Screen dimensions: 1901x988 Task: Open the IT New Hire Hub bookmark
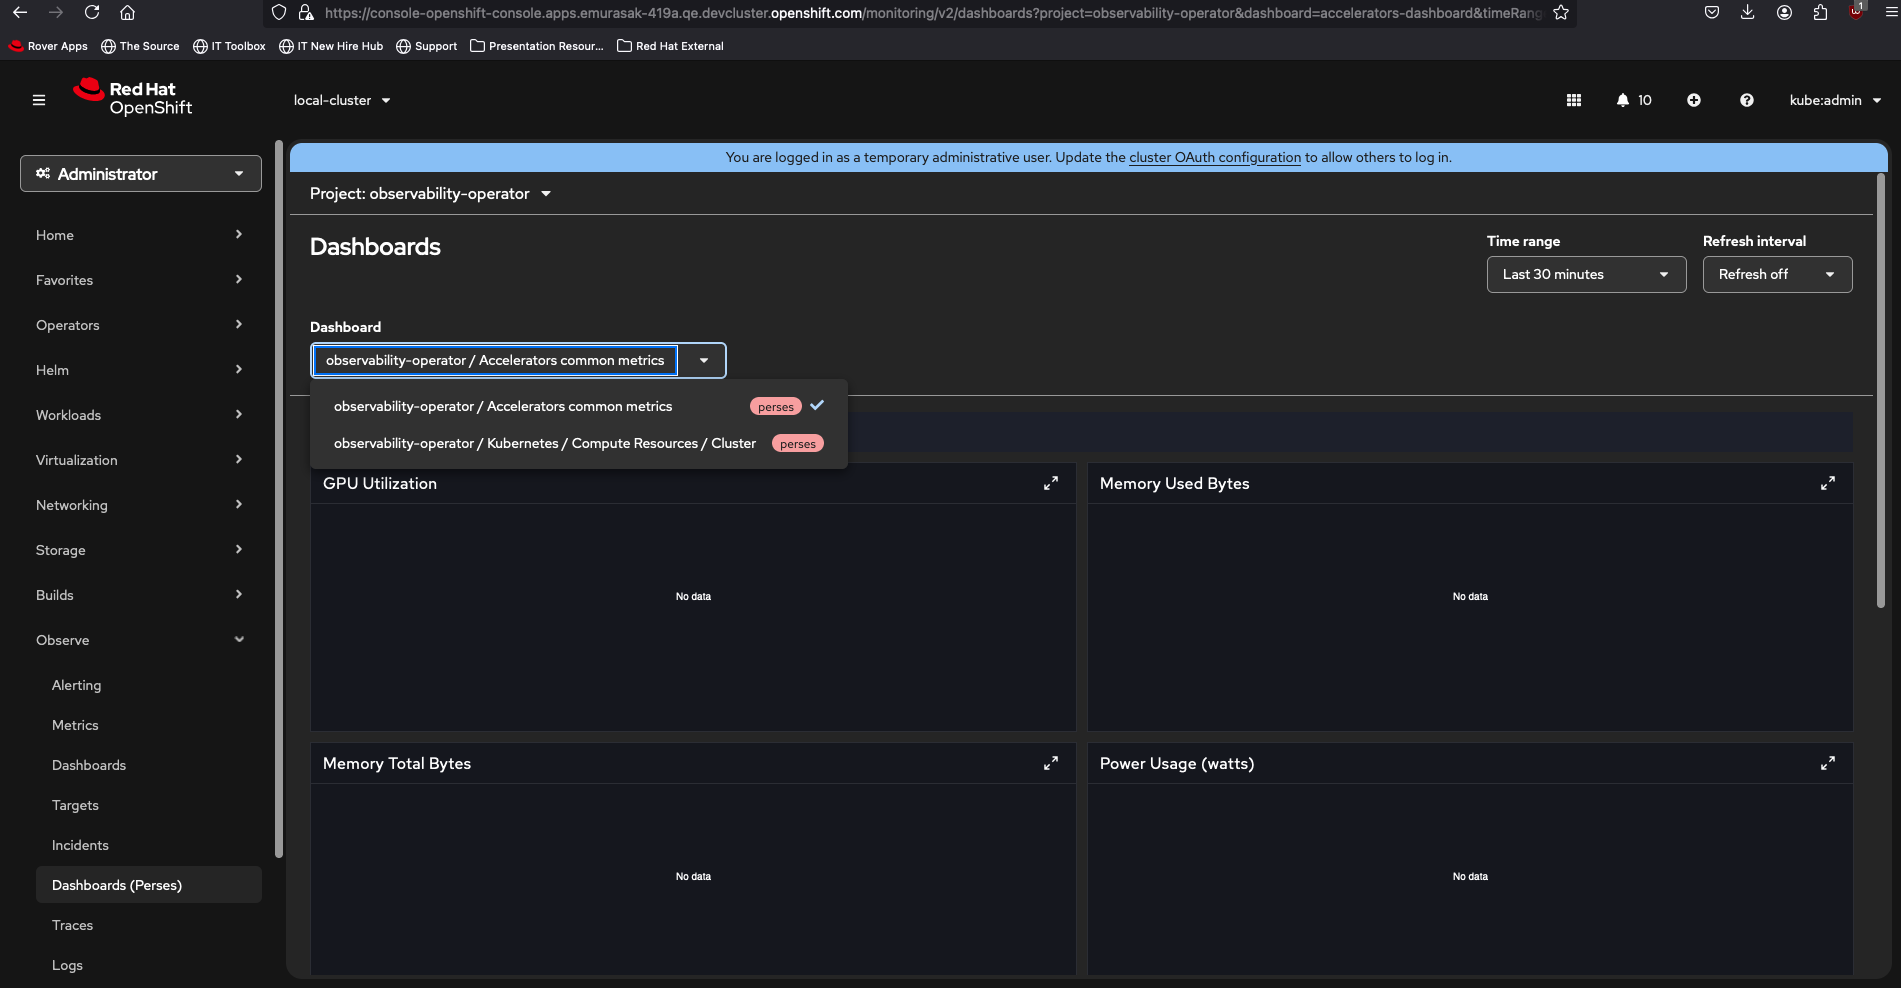coord(331,46)
